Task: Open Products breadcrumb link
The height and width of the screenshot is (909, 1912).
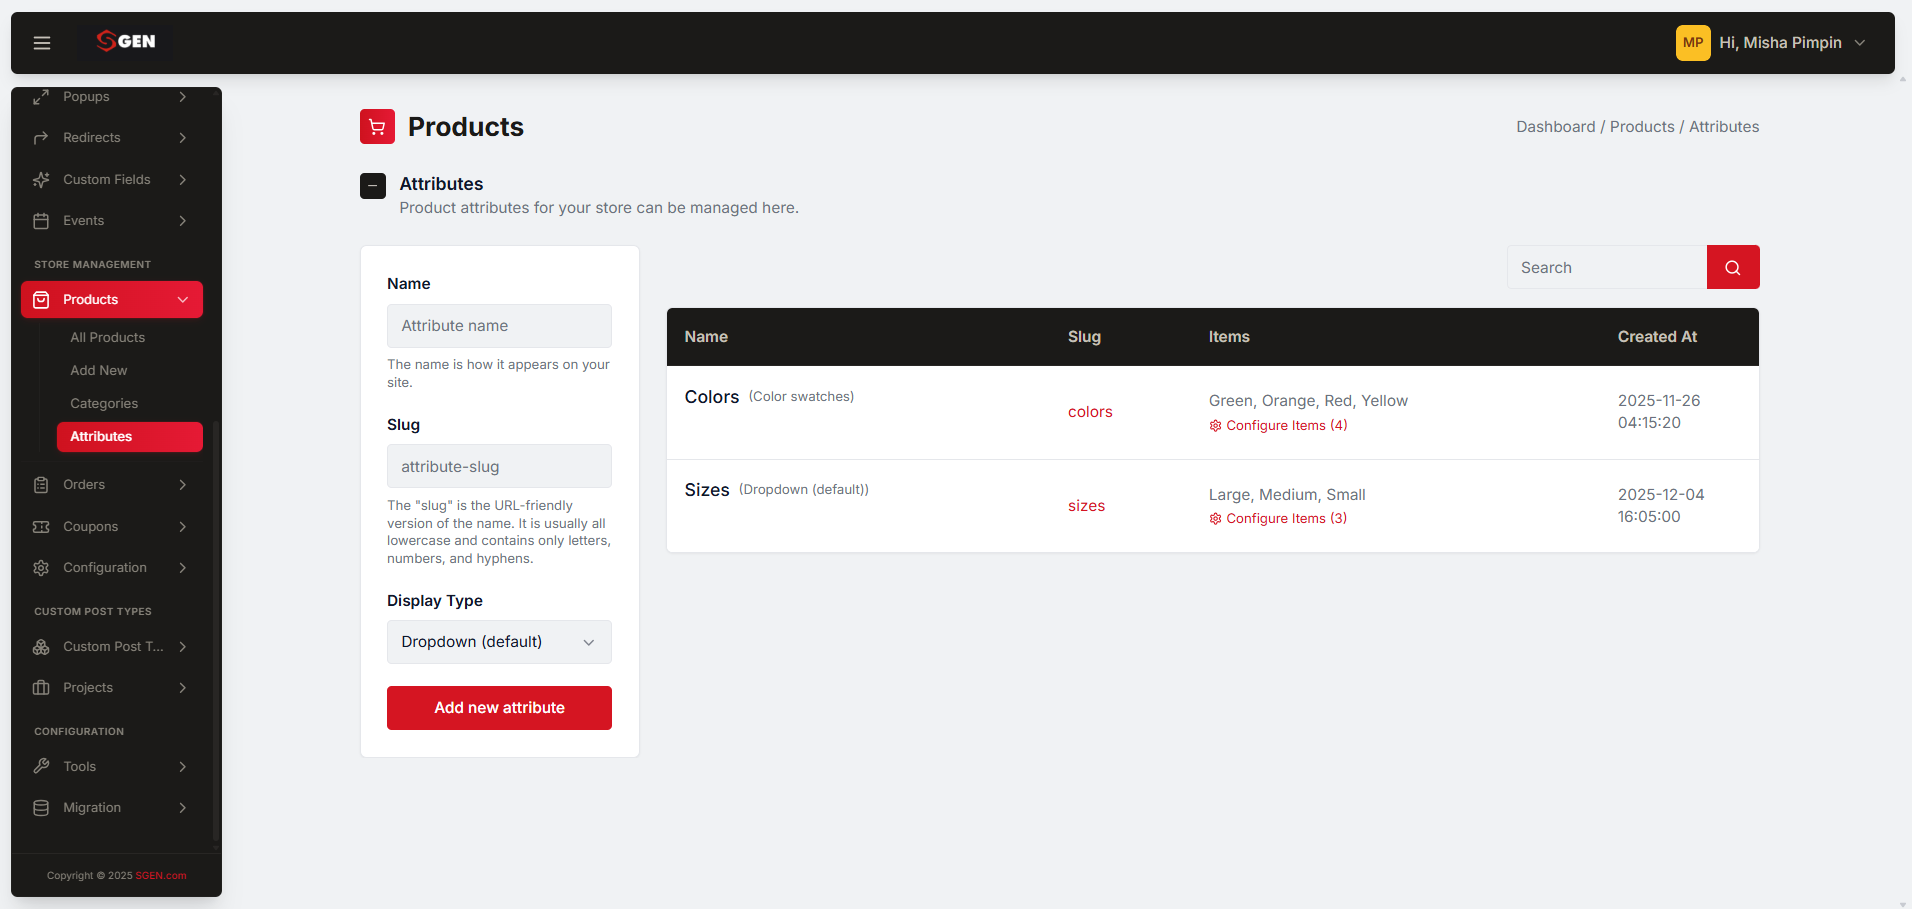Action: click(x=1642, y=127)
